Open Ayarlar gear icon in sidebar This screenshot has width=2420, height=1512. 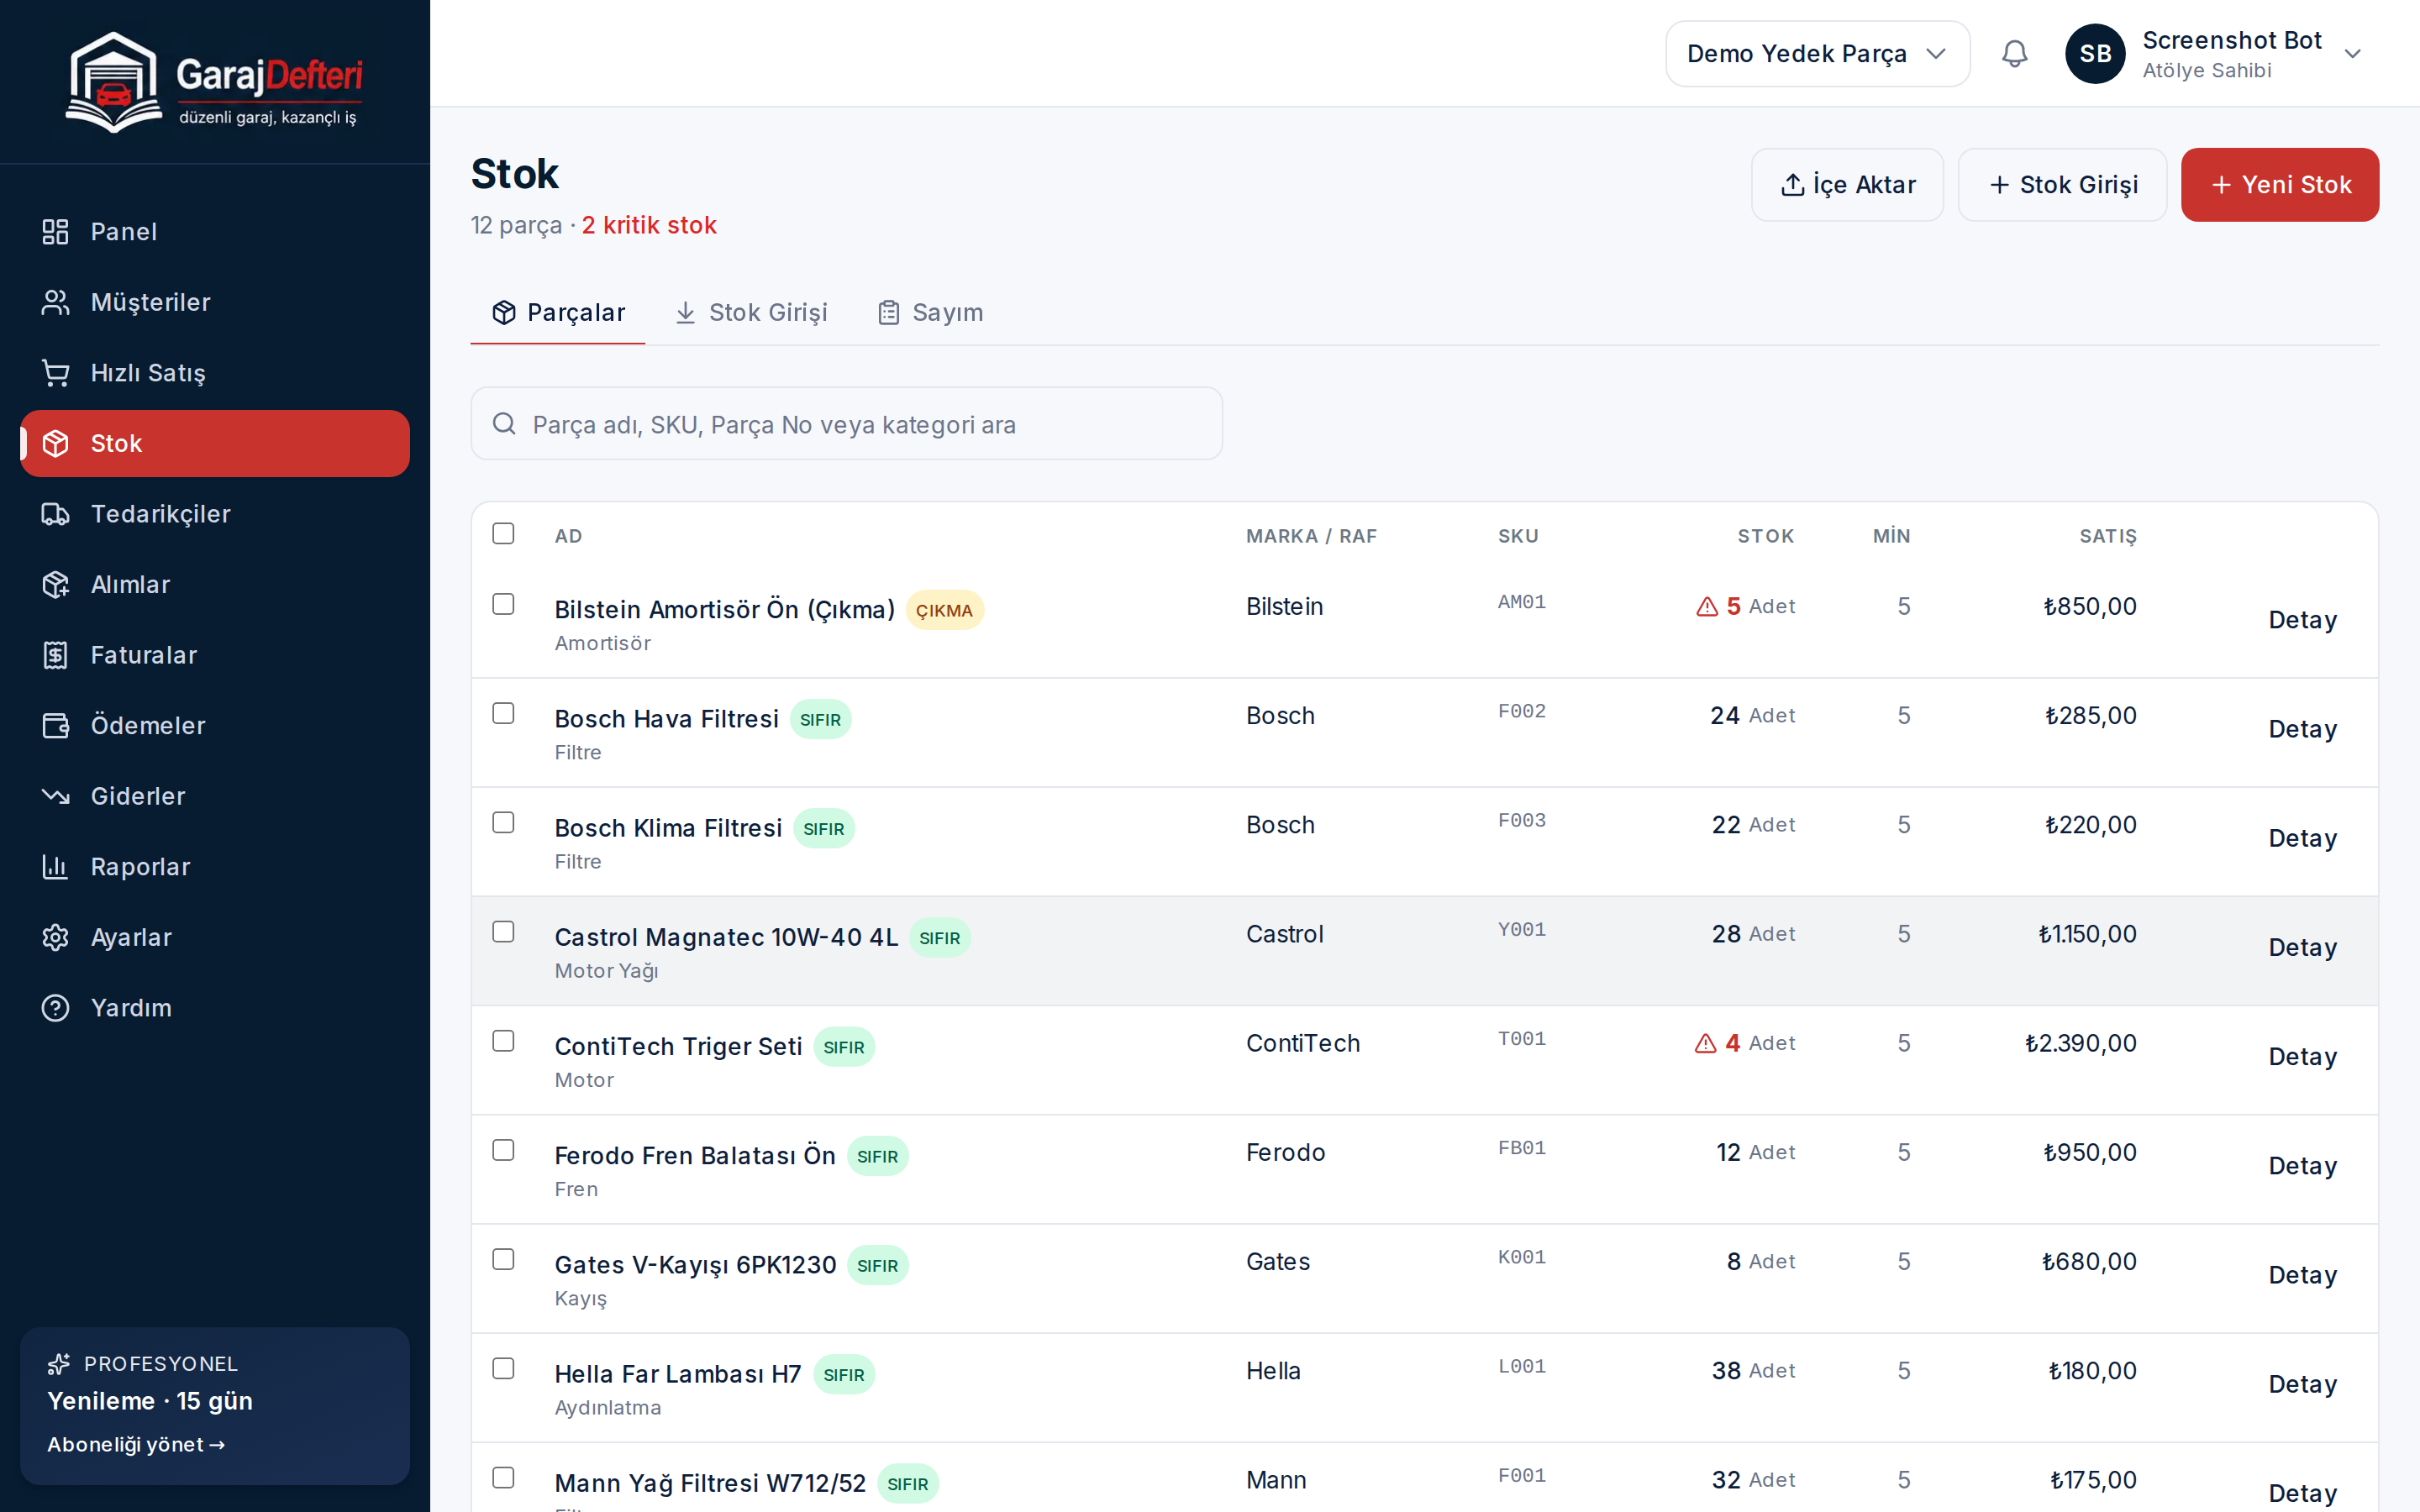point(55,937)
